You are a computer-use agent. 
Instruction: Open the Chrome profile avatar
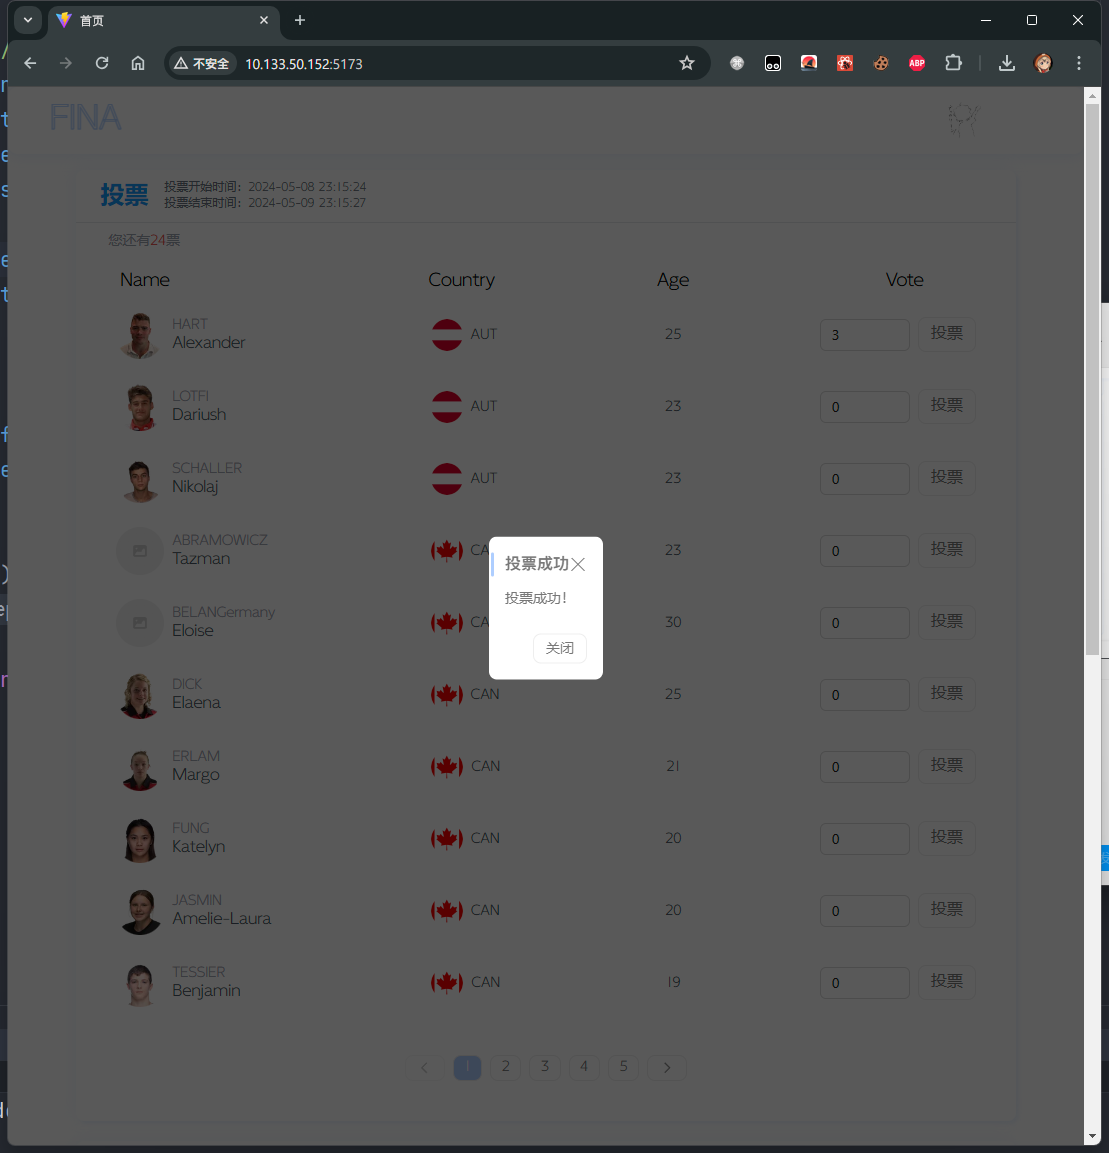coord(1043,63)
